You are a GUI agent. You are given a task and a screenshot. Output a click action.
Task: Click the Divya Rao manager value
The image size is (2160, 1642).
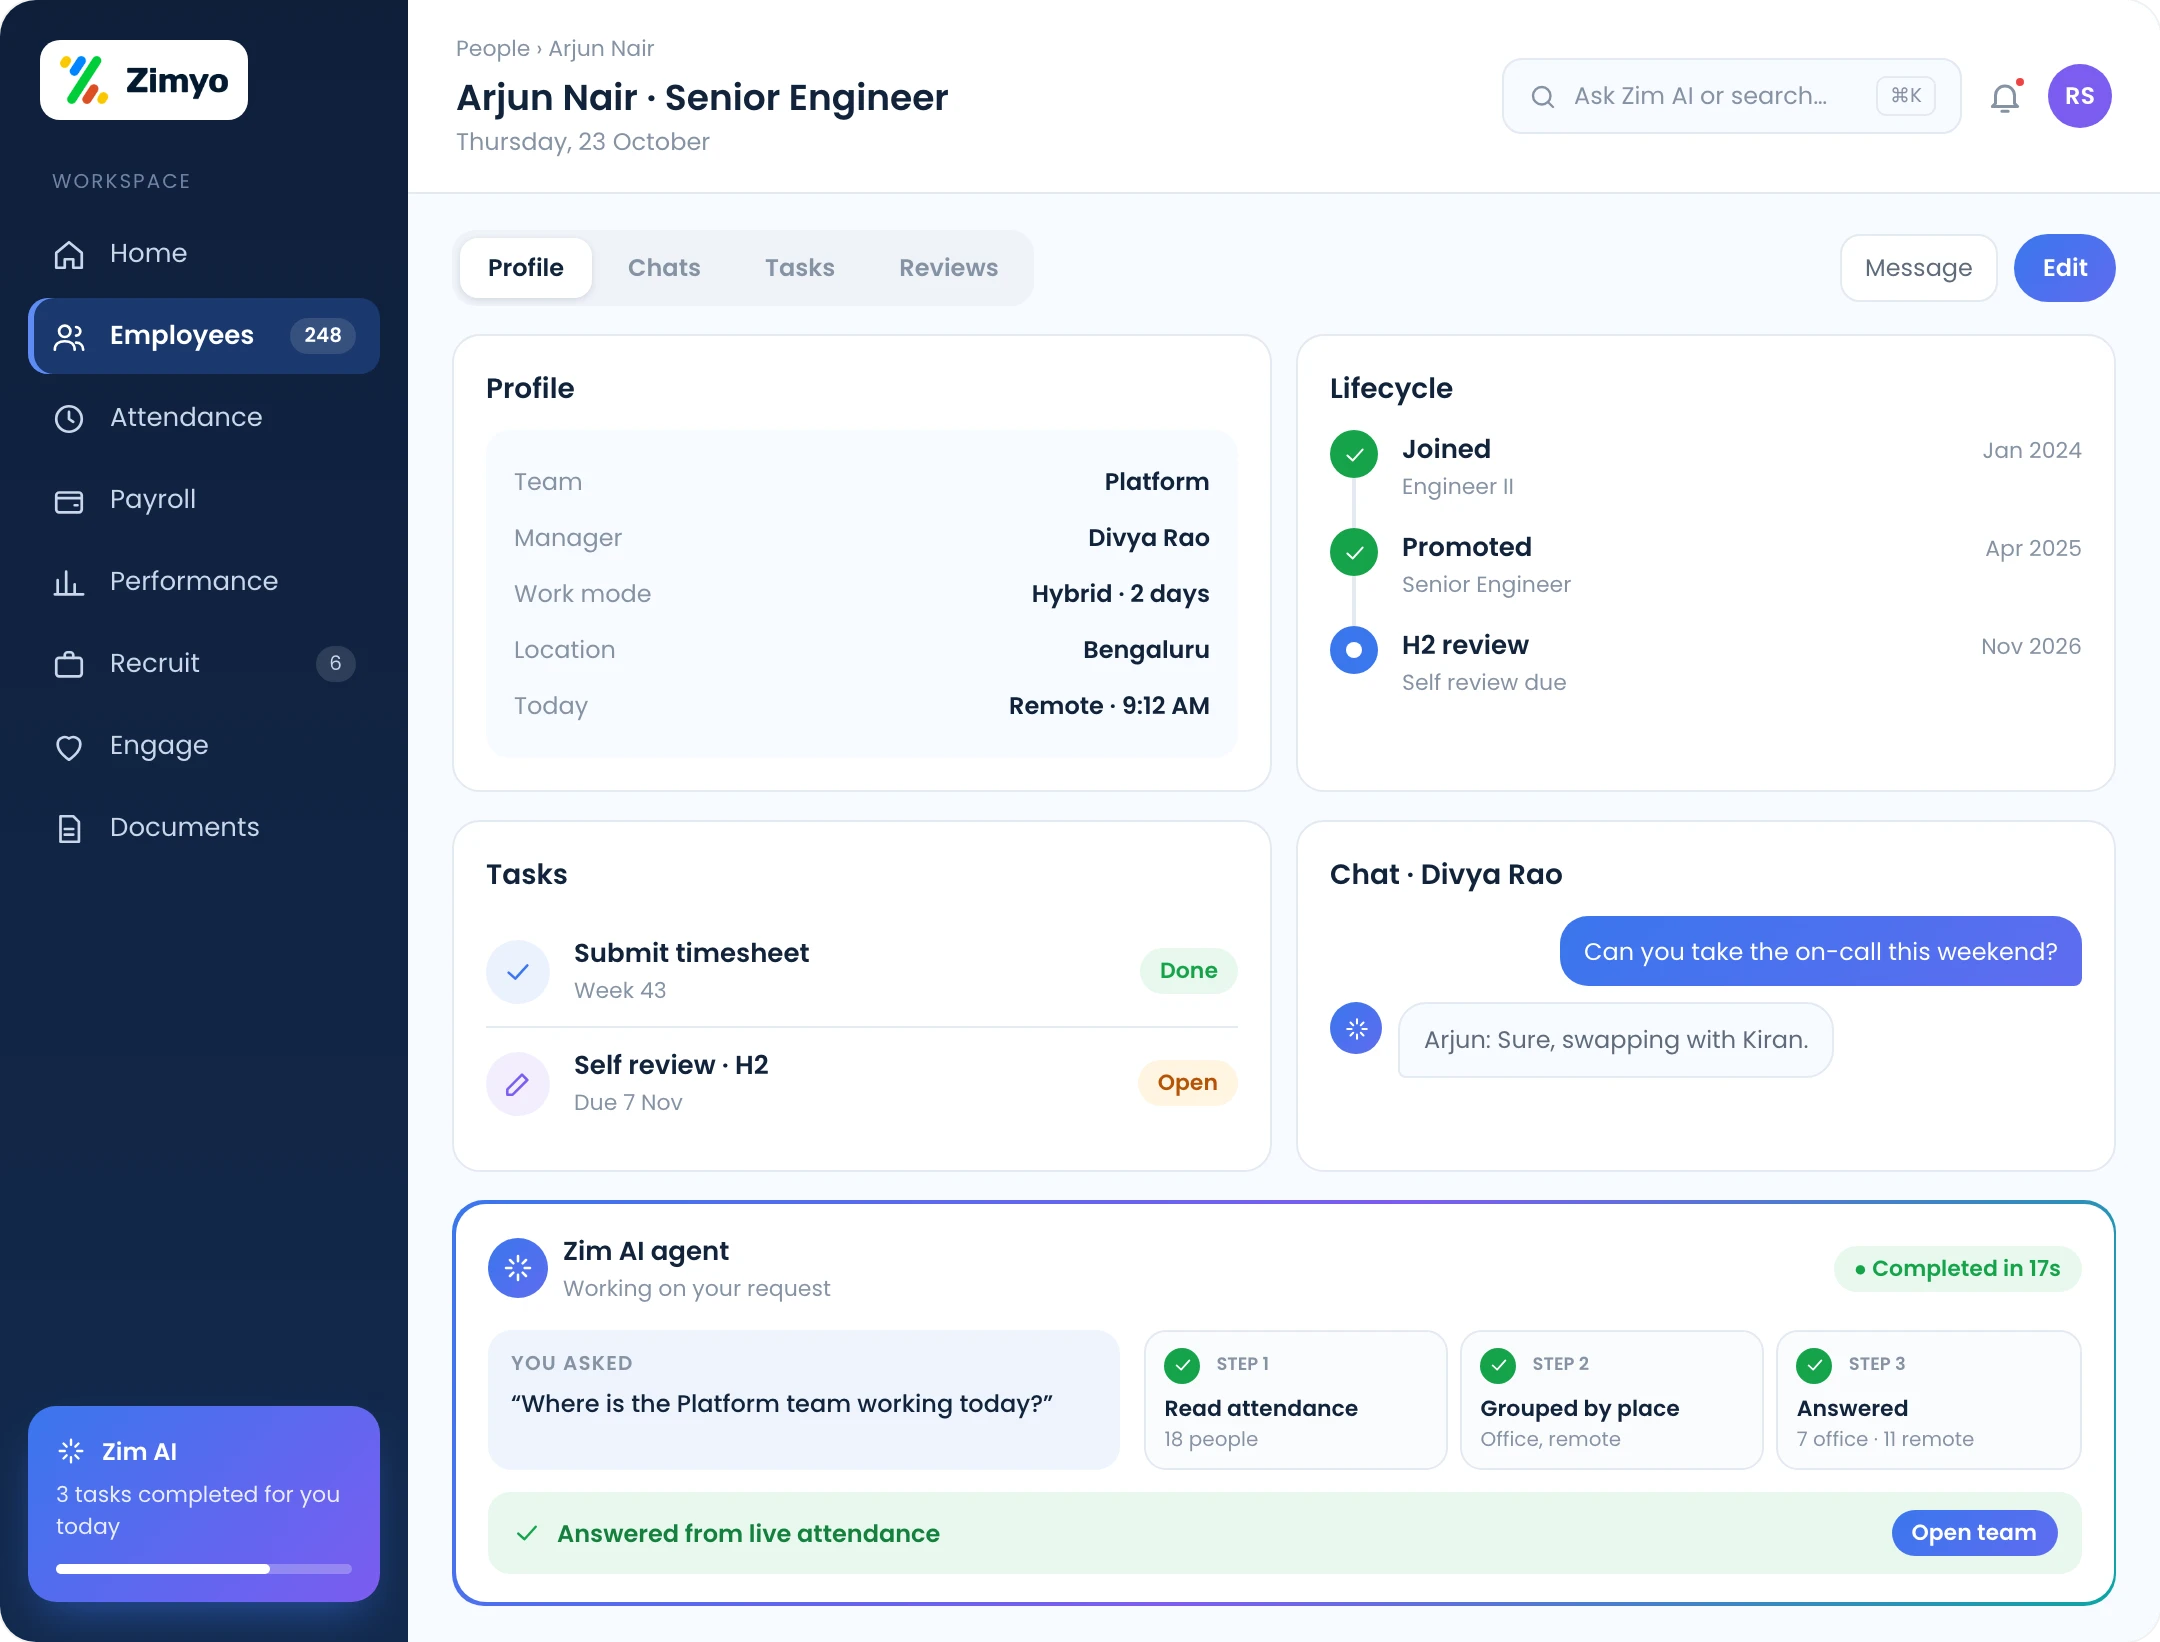[x=1148, y=538]
